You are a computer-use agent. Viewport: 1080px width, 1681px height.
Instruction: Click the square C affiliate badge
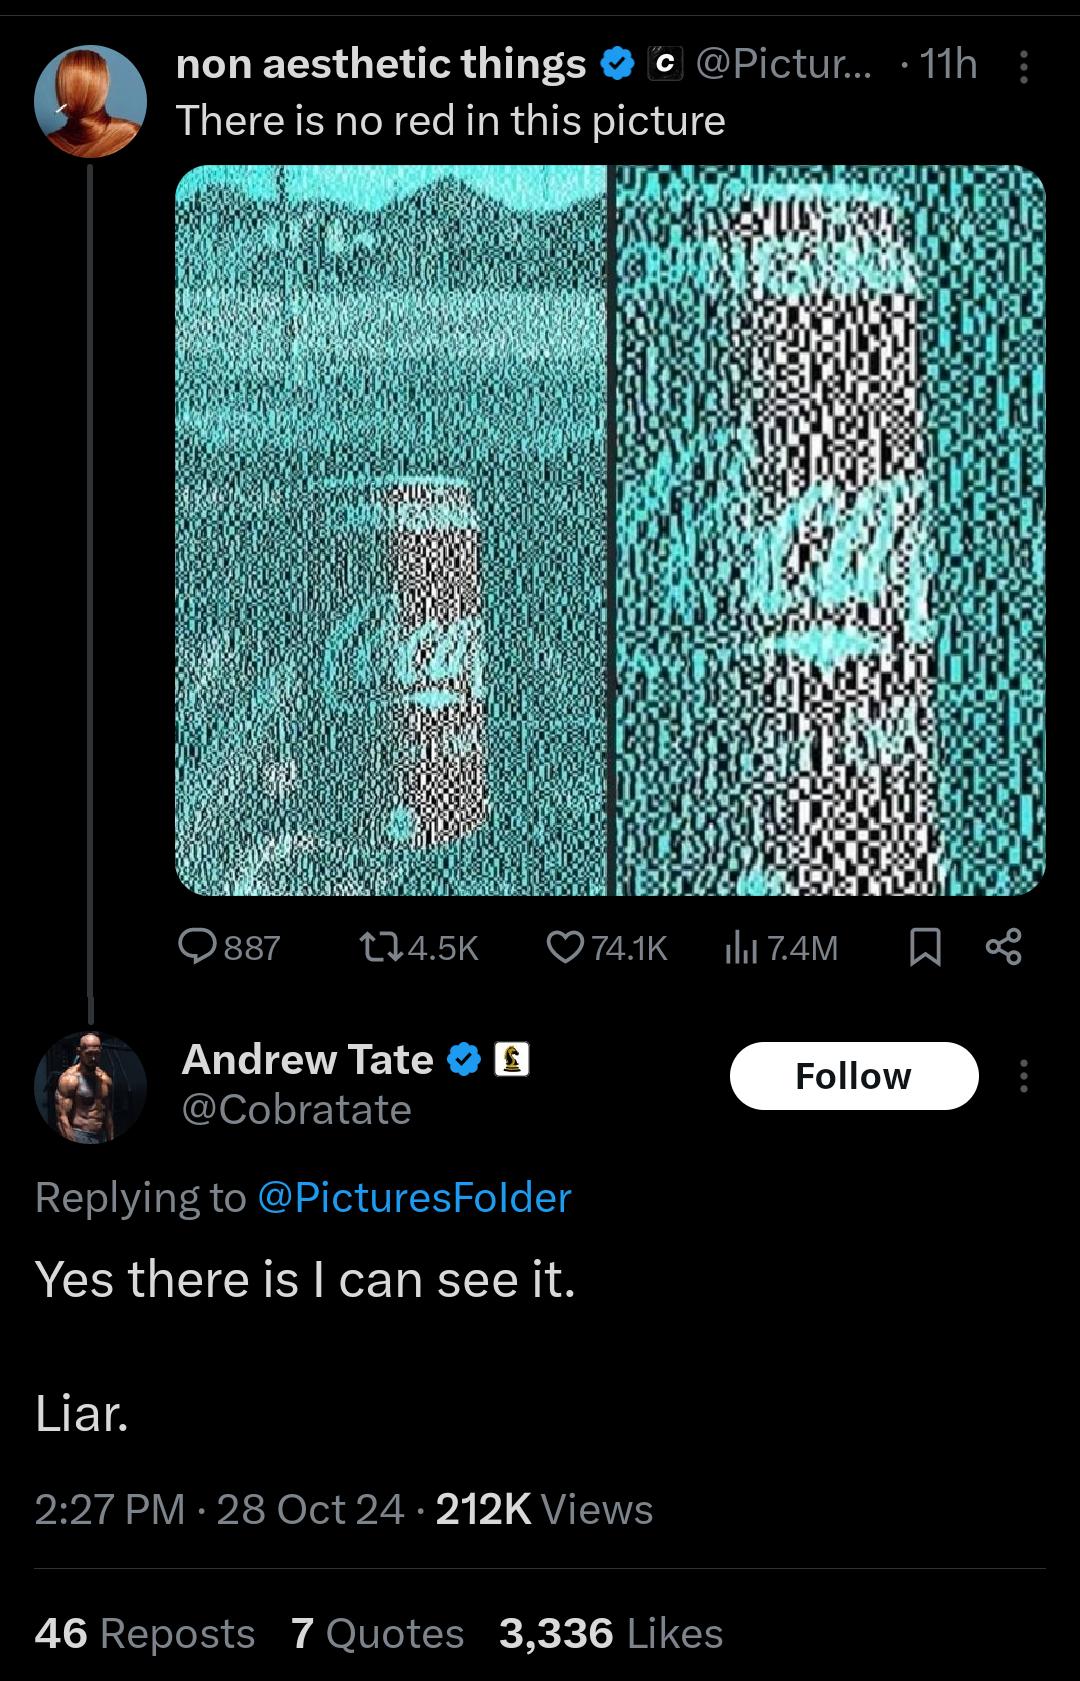click(x=665, y=65)
